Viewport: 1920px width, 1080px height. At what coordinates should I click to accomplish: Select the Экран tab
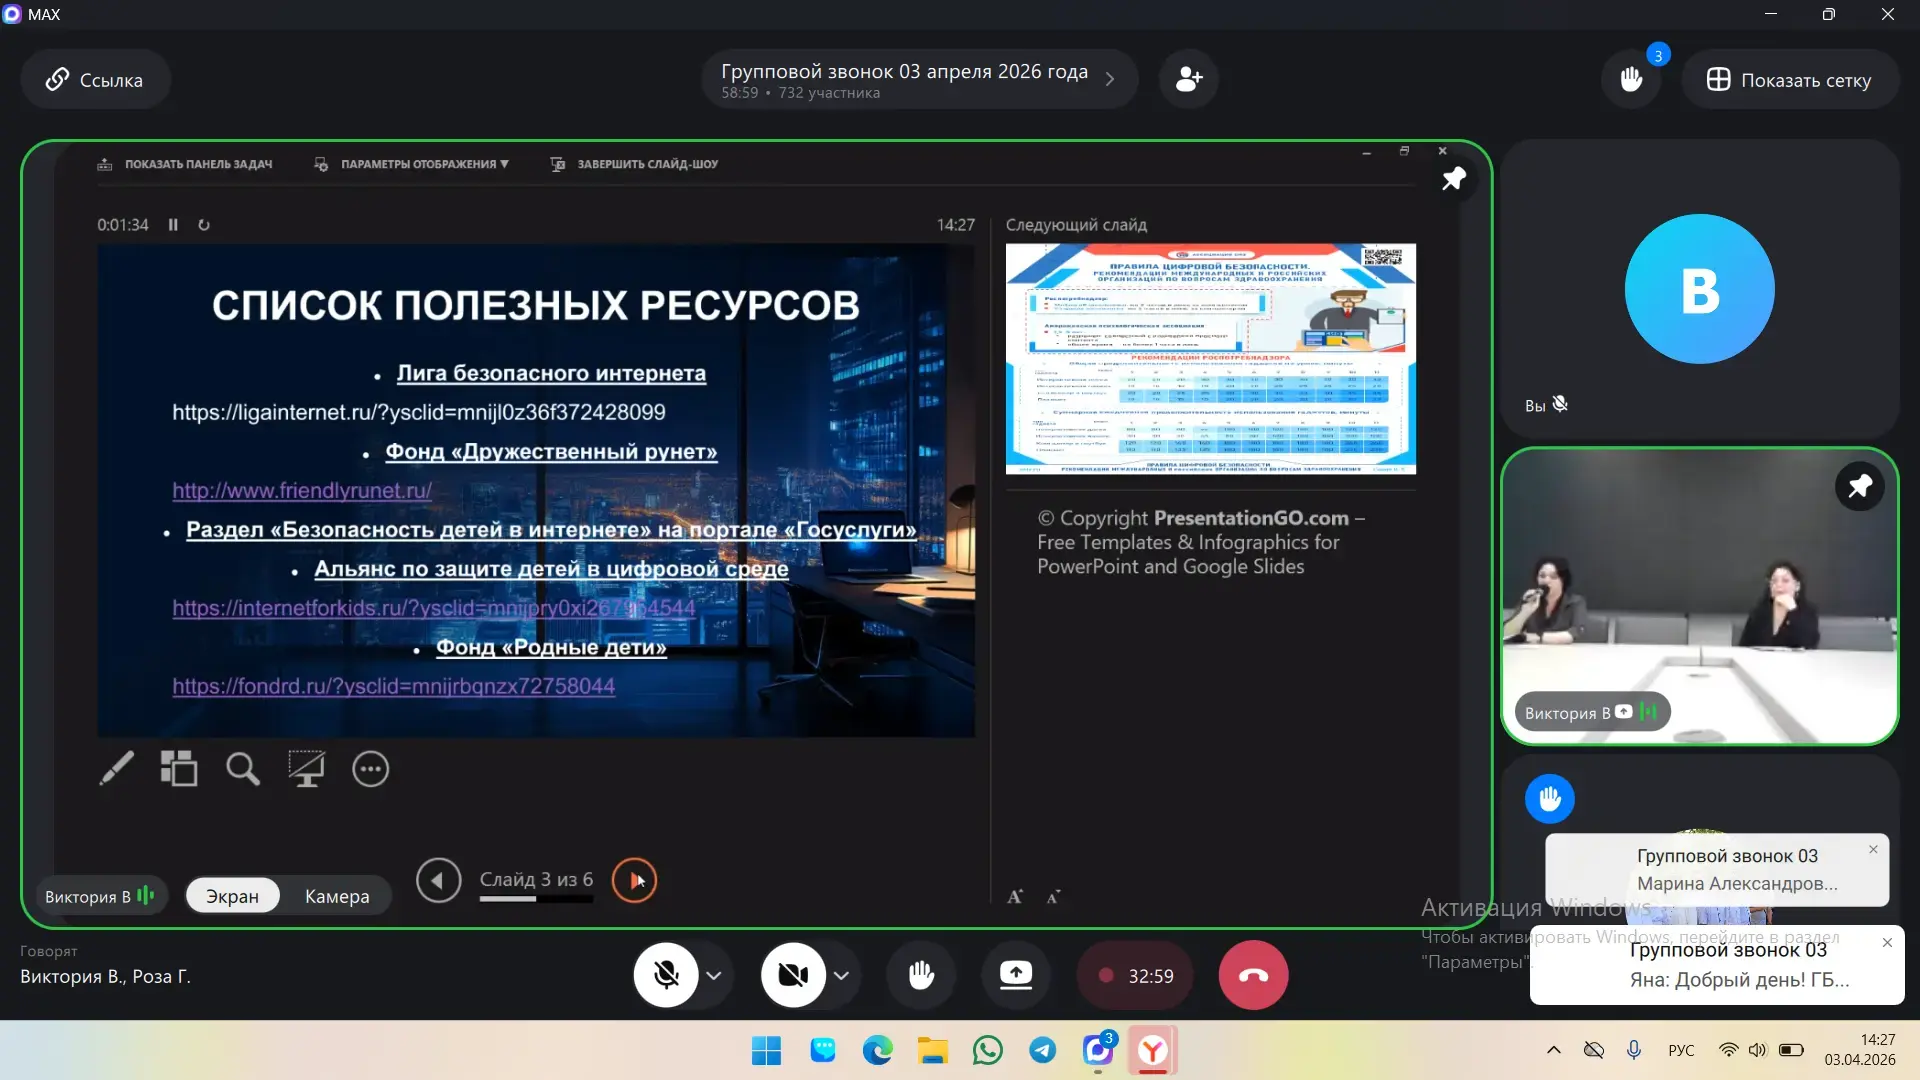pos(232,896)
